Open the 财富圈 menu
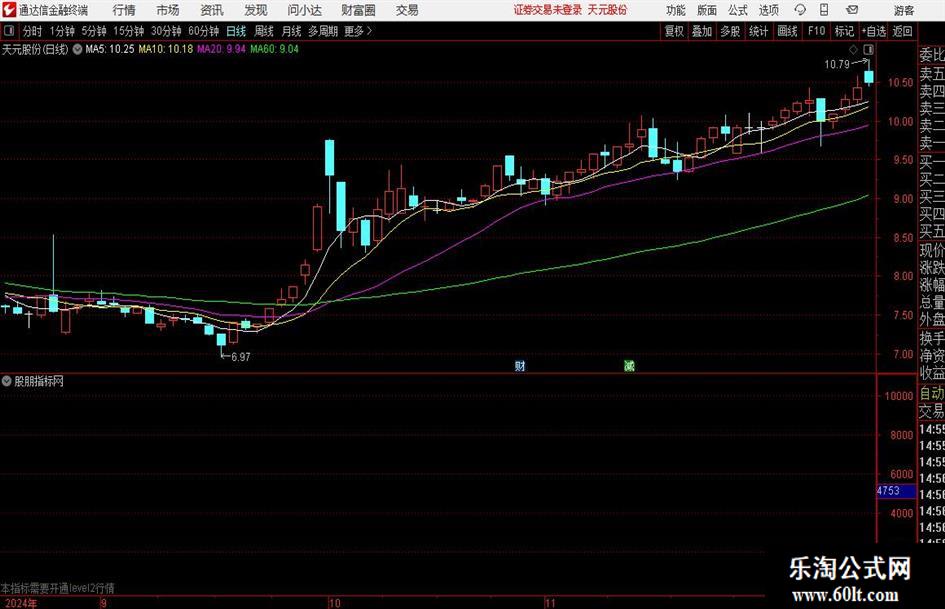The height and width of the screenshot is (609, 945). coord(358,10)
